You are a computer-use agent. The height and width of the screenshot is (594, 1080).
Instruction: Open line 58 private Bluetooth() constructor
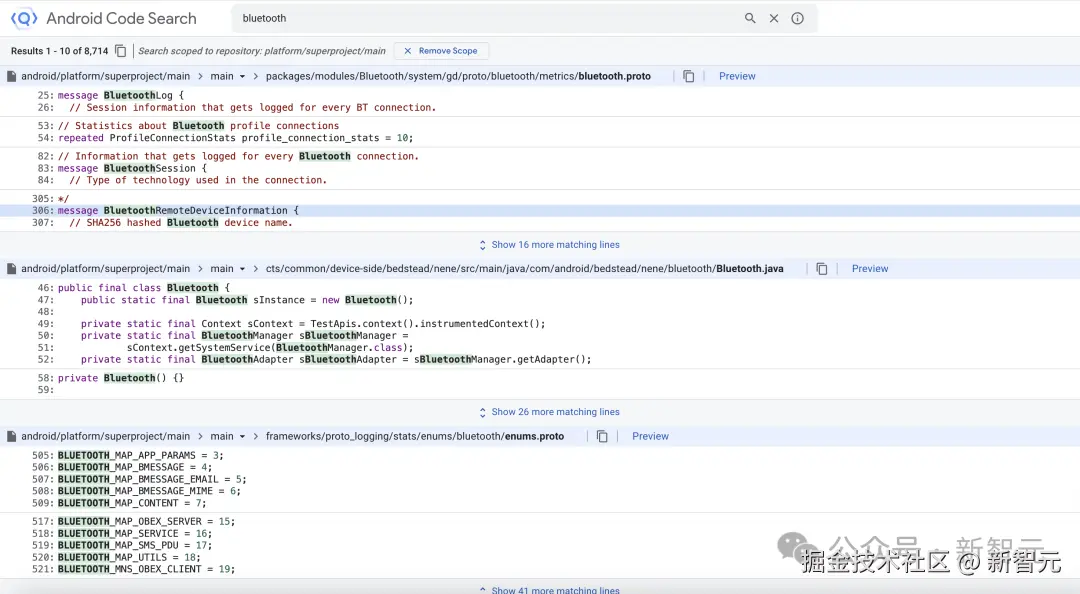tap(121, 378)
